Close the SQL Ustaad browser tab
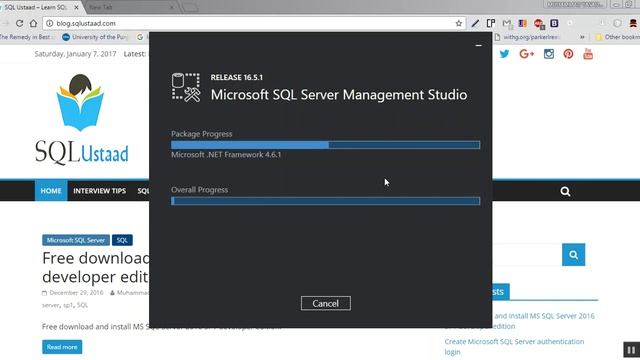This screenshot has height=360, width=640. [x=76, y=7]
